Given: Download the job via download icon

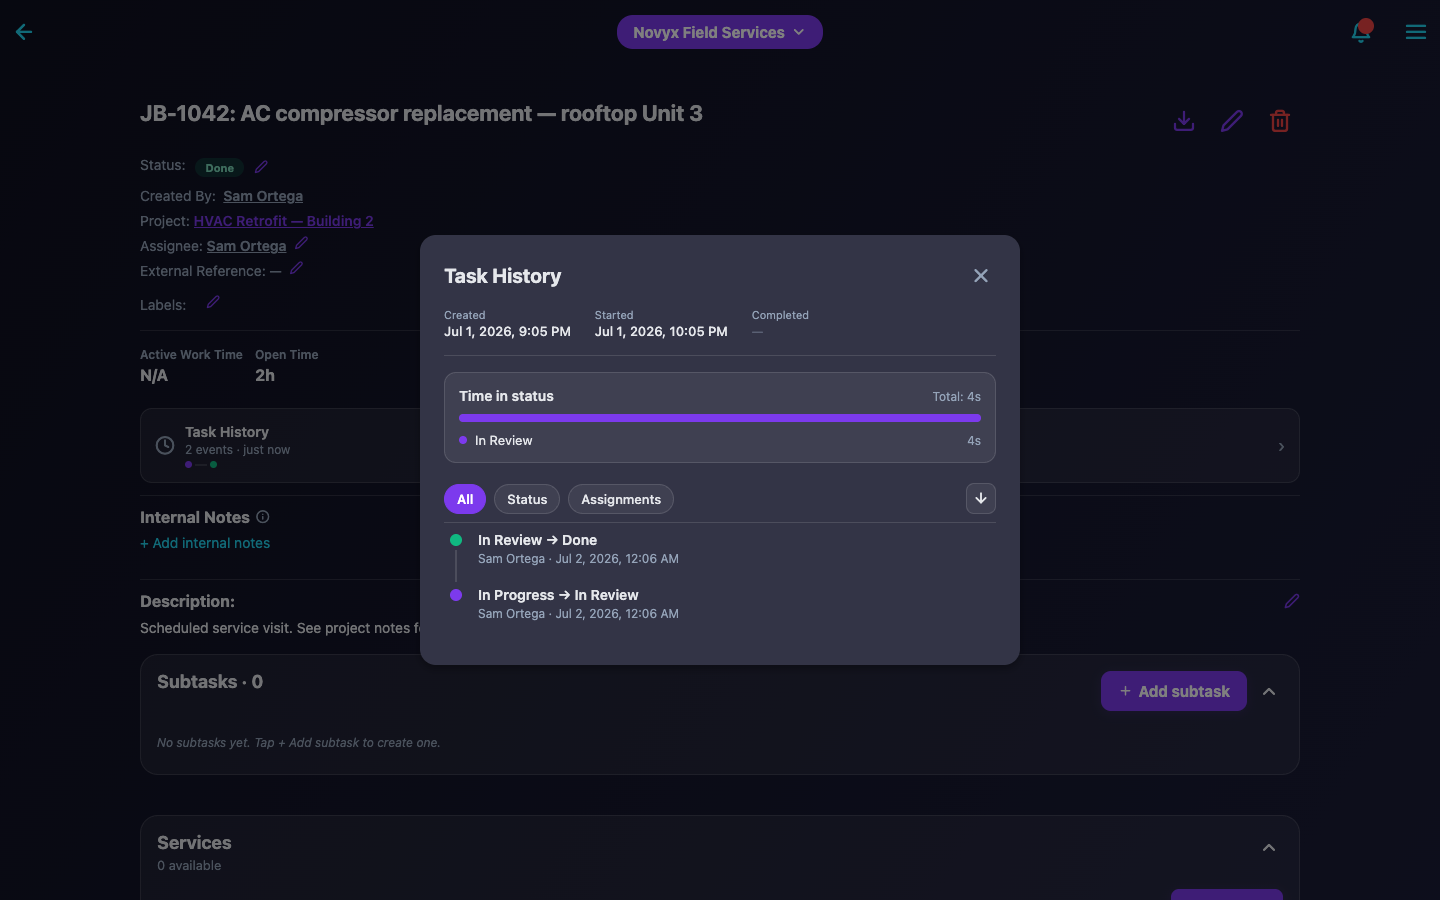Looking at the screenshot, I should pyautogui.click(x=1184, y=121).
